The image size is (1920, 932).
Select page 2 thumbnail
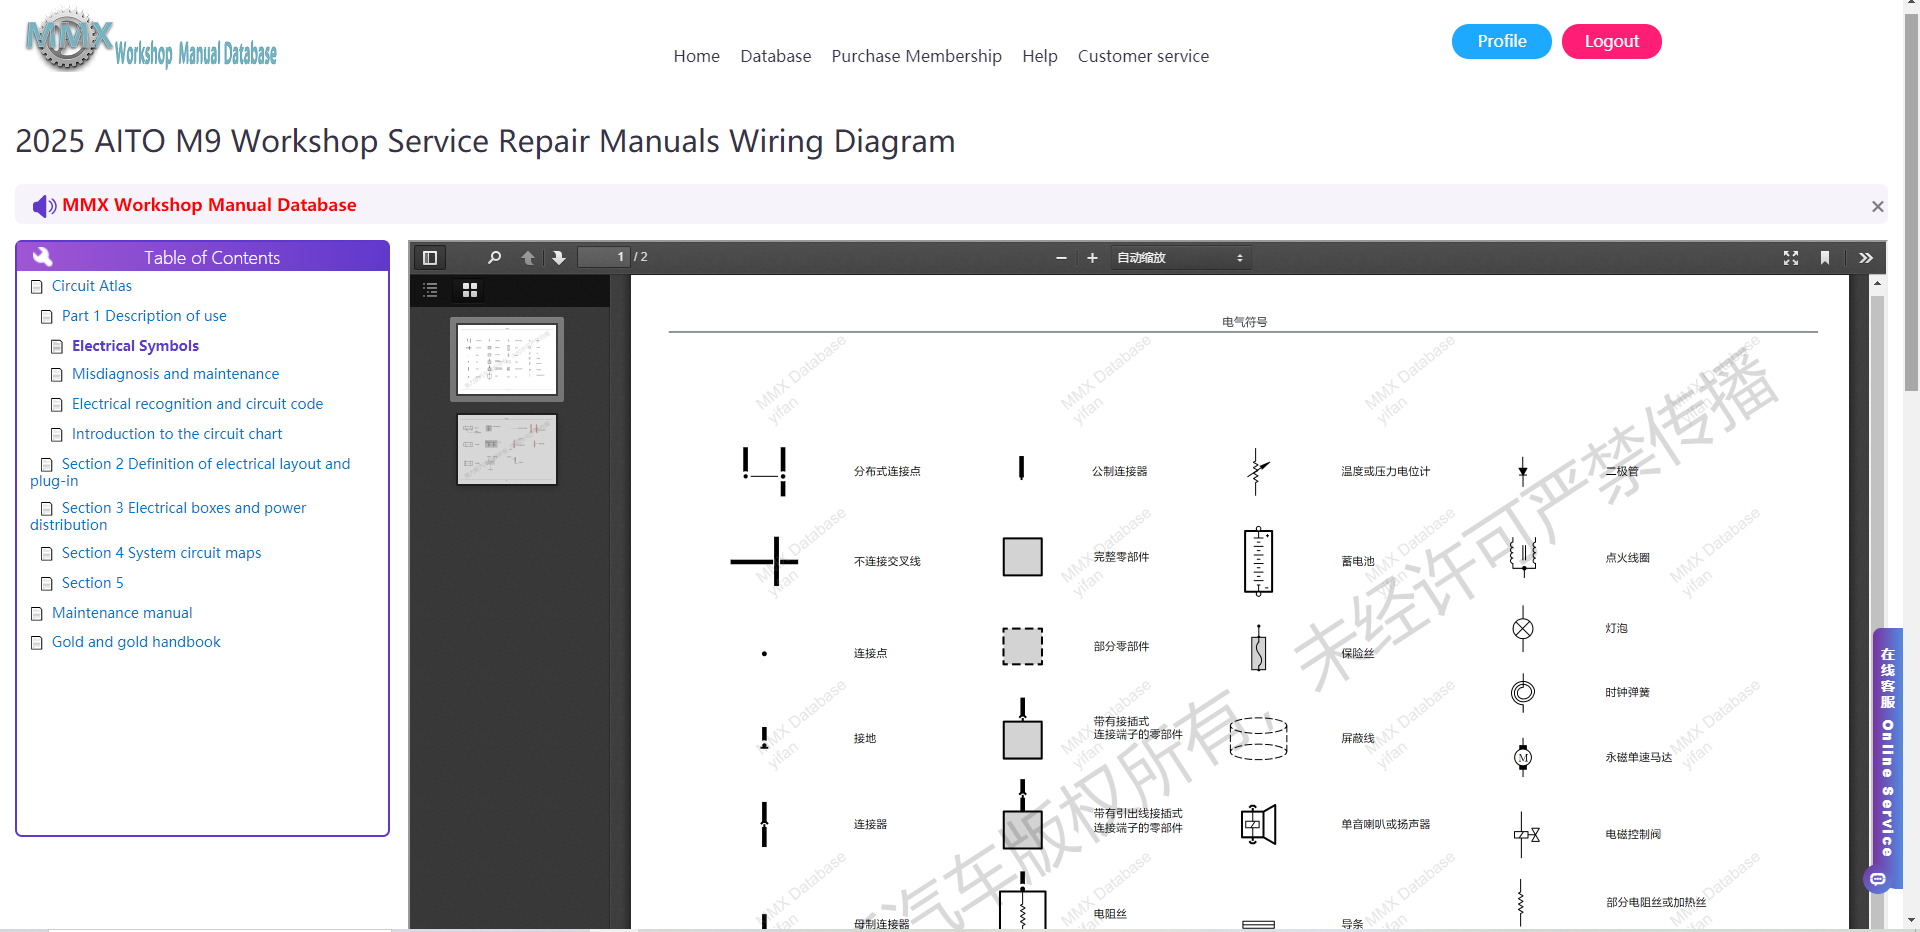(507, 450)
